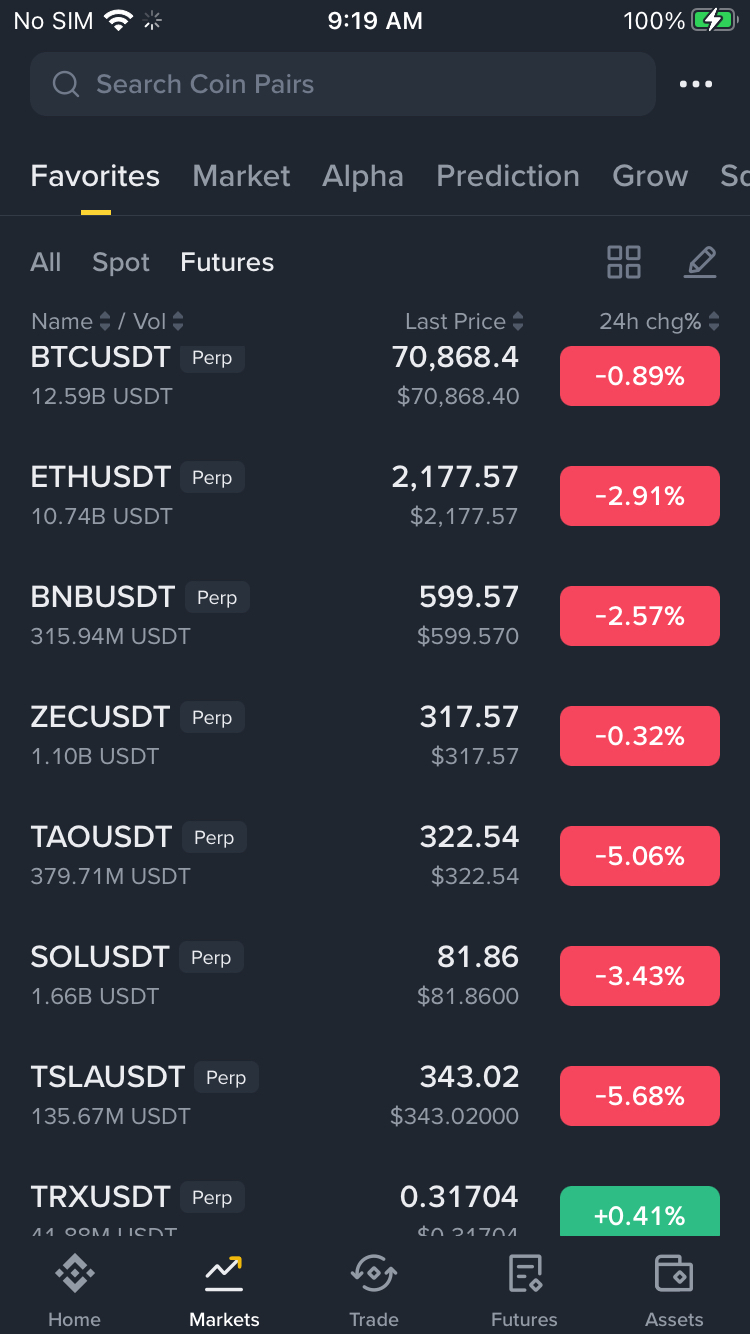The height and width of the screenshot is (1334, 750).
Task: Tap the TRXUSDT +0.41% green button
Action: click(640, 1212)
